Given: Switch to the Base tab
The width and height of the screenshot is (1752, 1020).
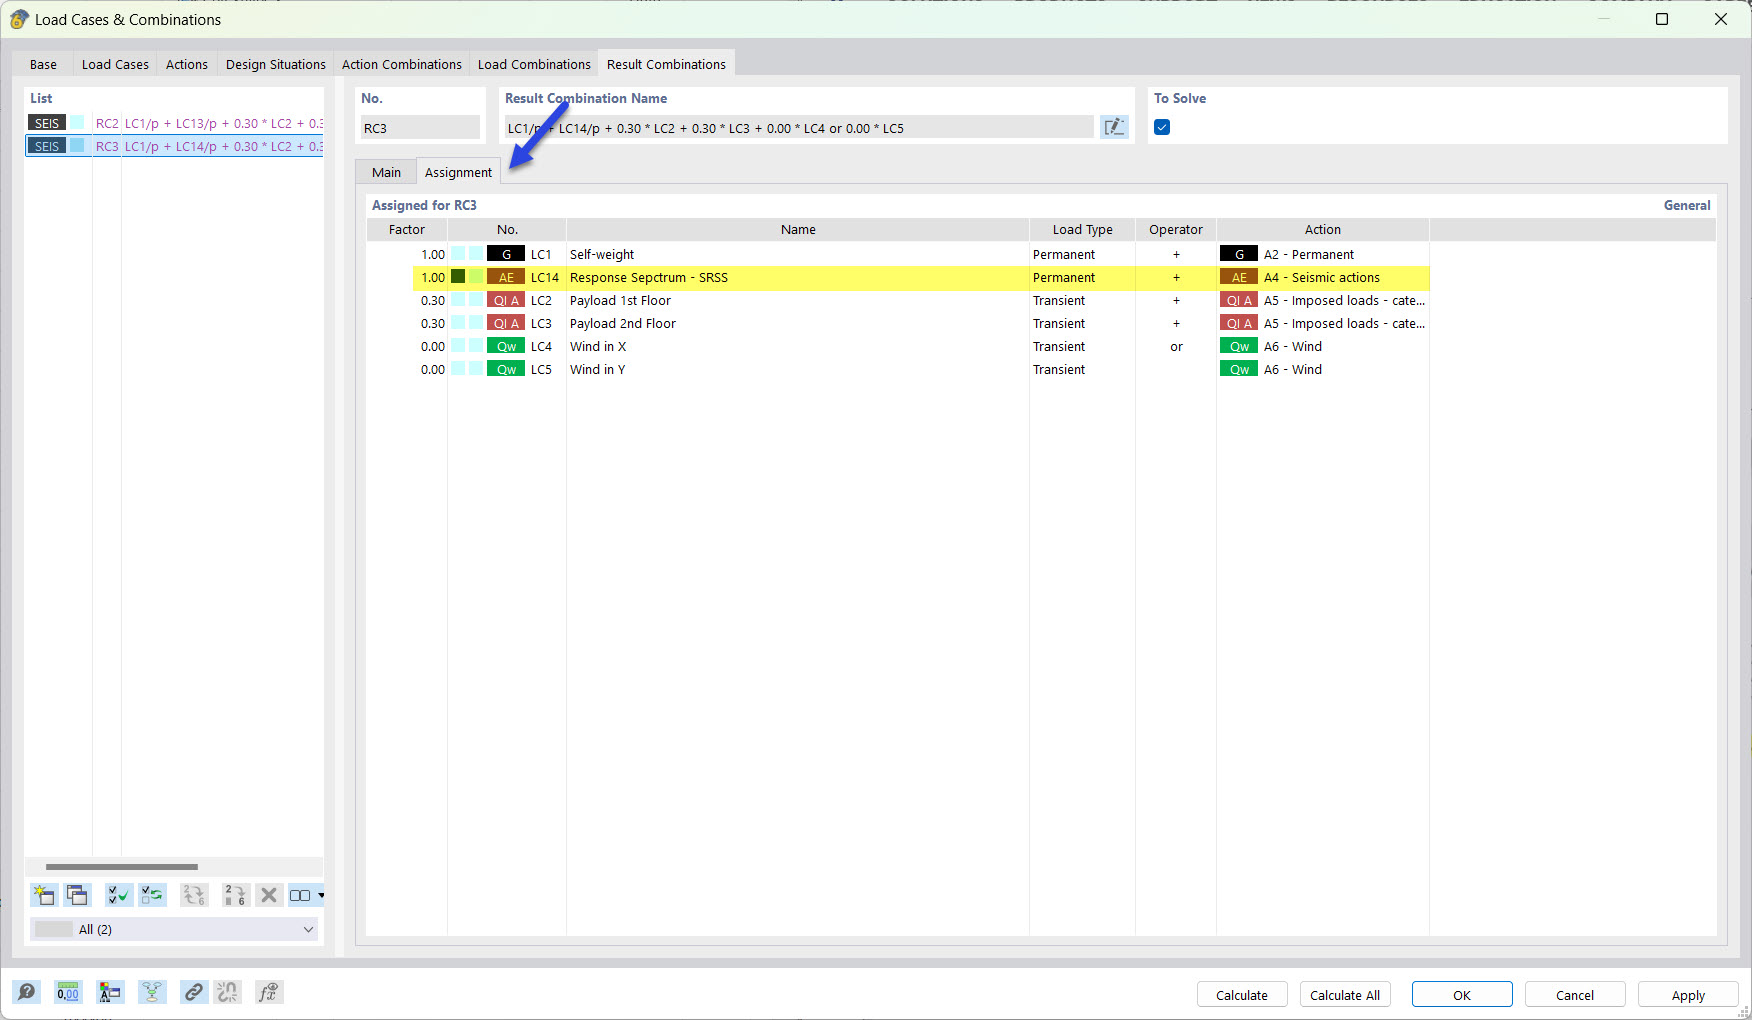Looking at the screenshot, I should (x=43, y=64).
